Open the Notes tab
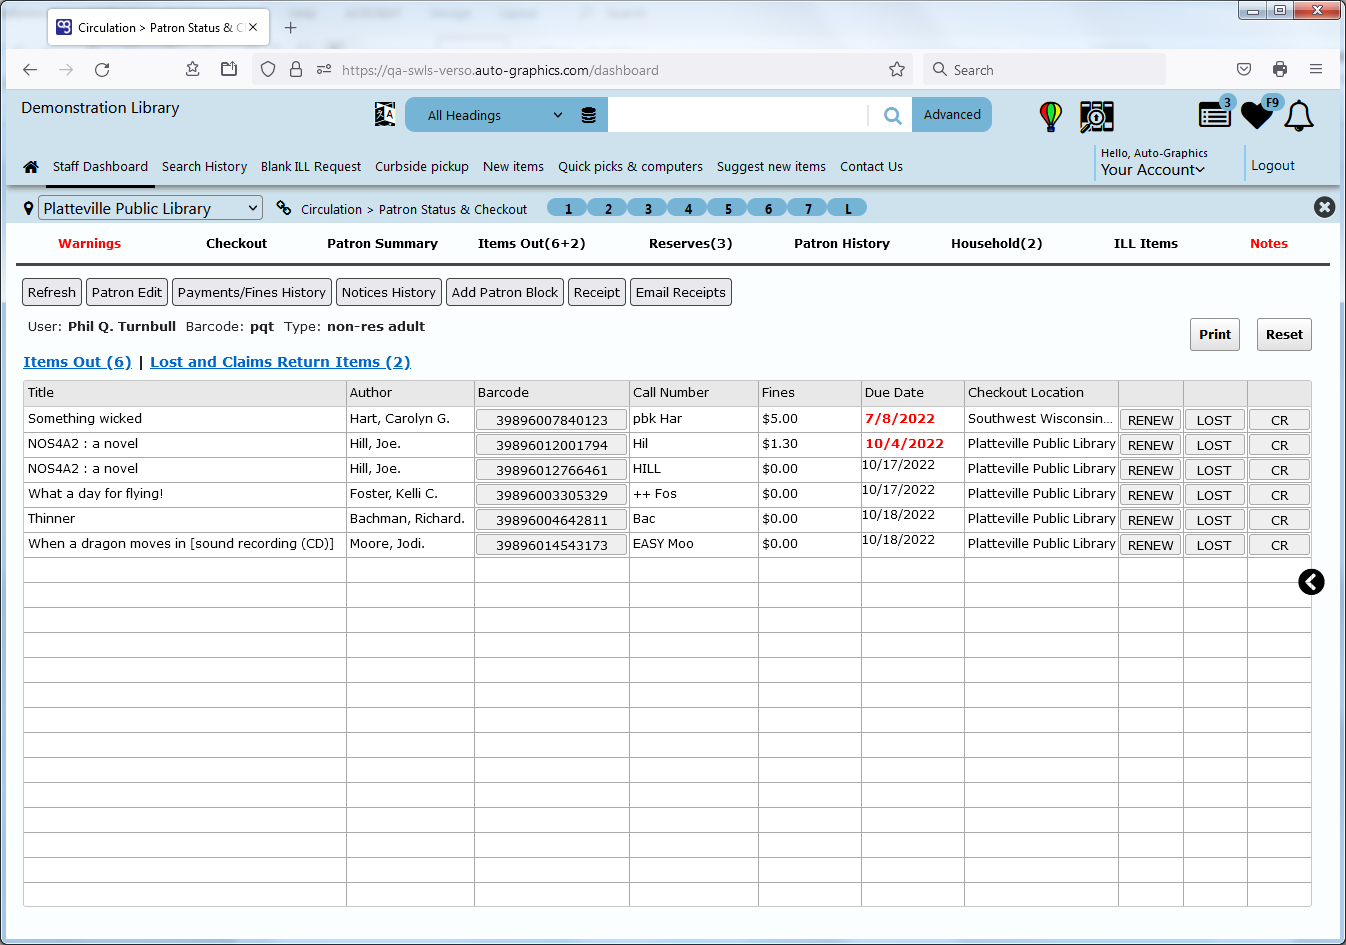Screen dimensions: 1346x945 pos(1269,244)
